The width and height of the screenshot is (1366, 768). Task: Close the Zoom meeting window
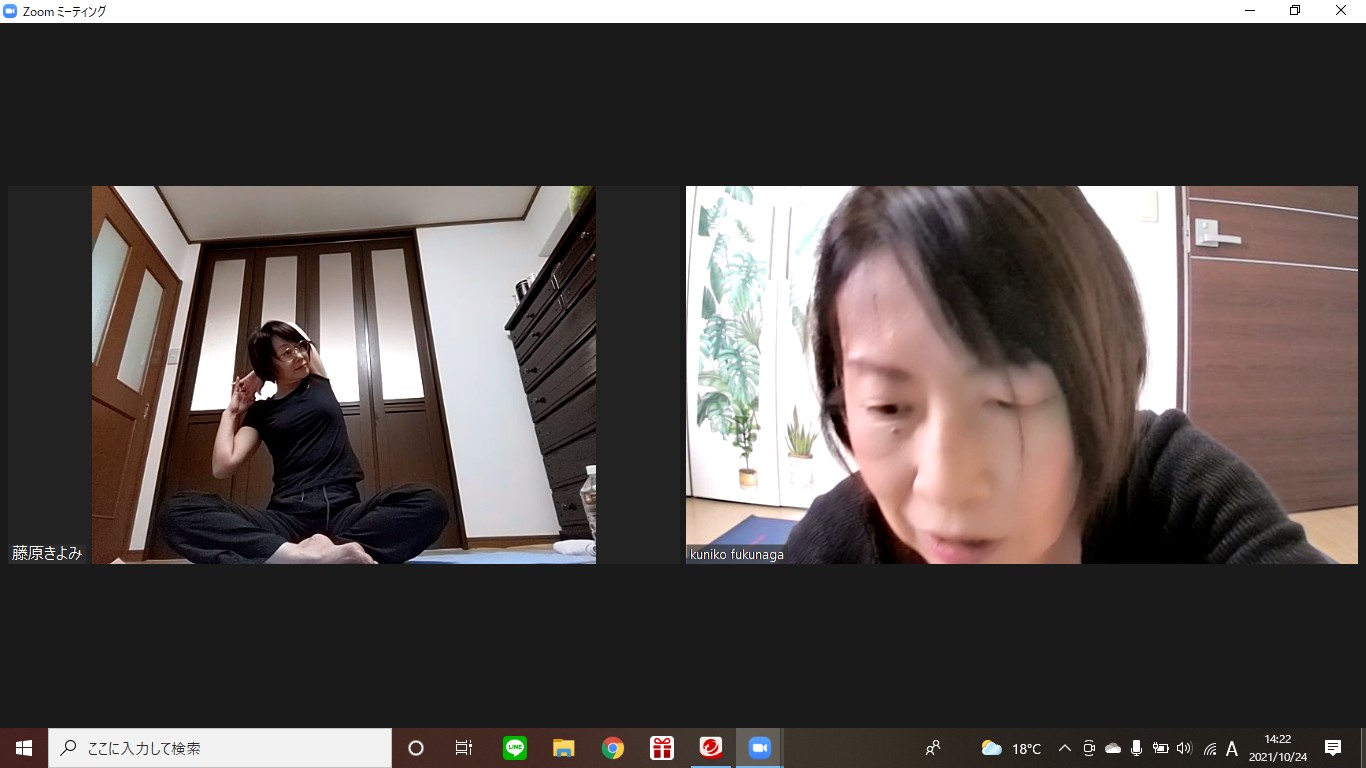tap(1341, 11)
